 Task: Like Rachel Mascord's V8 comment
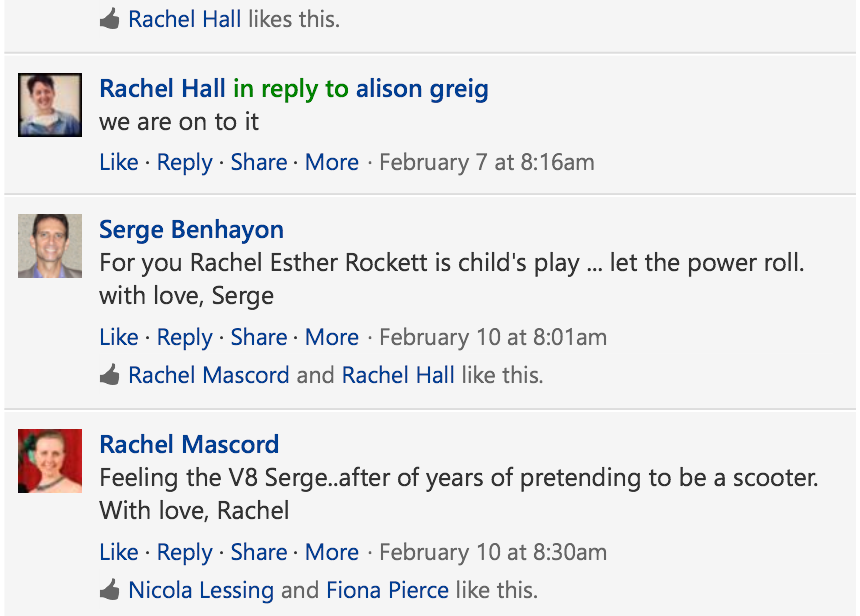point(119,552)
